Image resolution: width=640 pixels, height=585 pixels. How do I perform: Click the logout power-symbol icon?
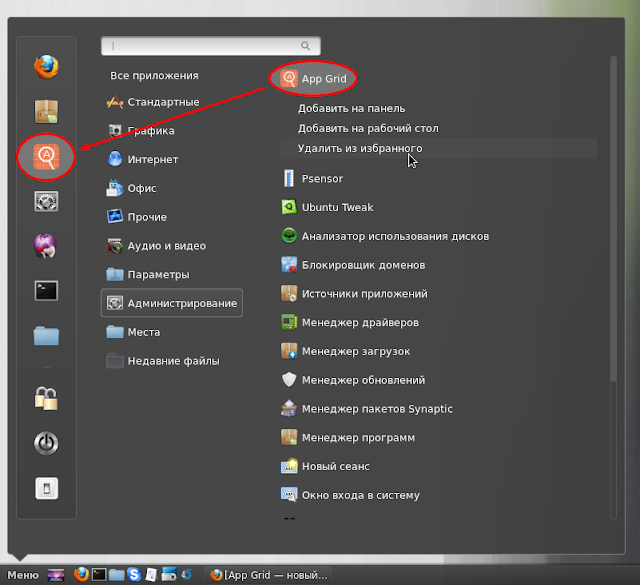46,443
